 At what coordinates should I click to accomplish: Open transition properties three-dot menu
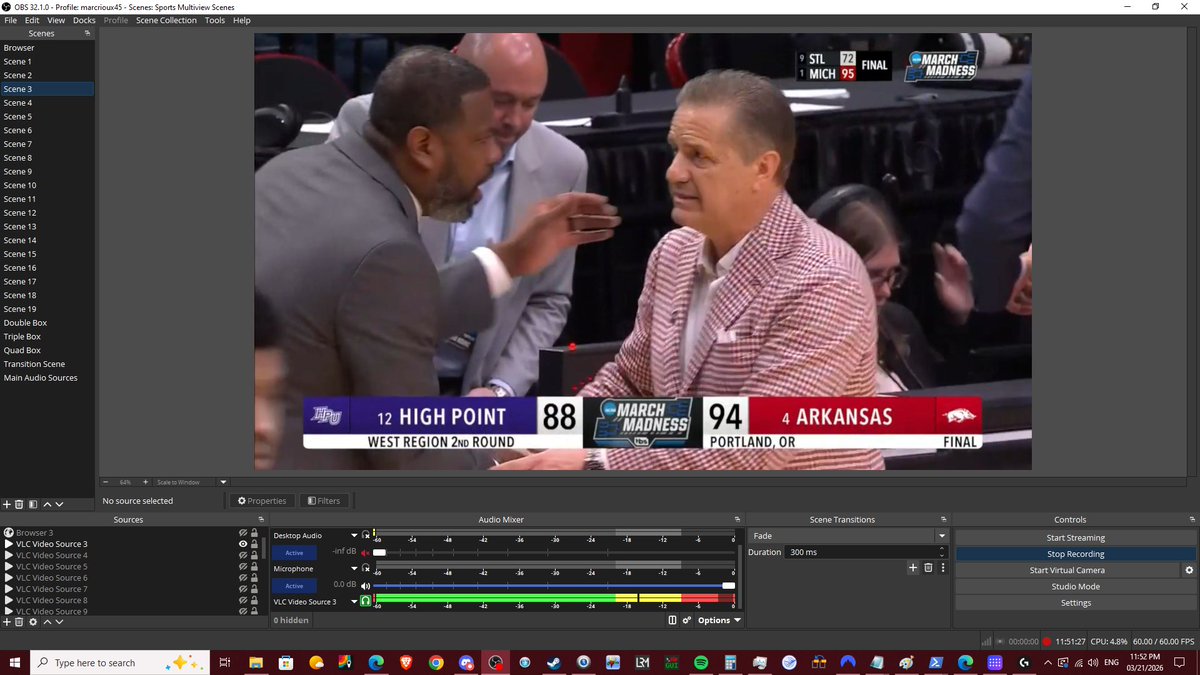941,568
